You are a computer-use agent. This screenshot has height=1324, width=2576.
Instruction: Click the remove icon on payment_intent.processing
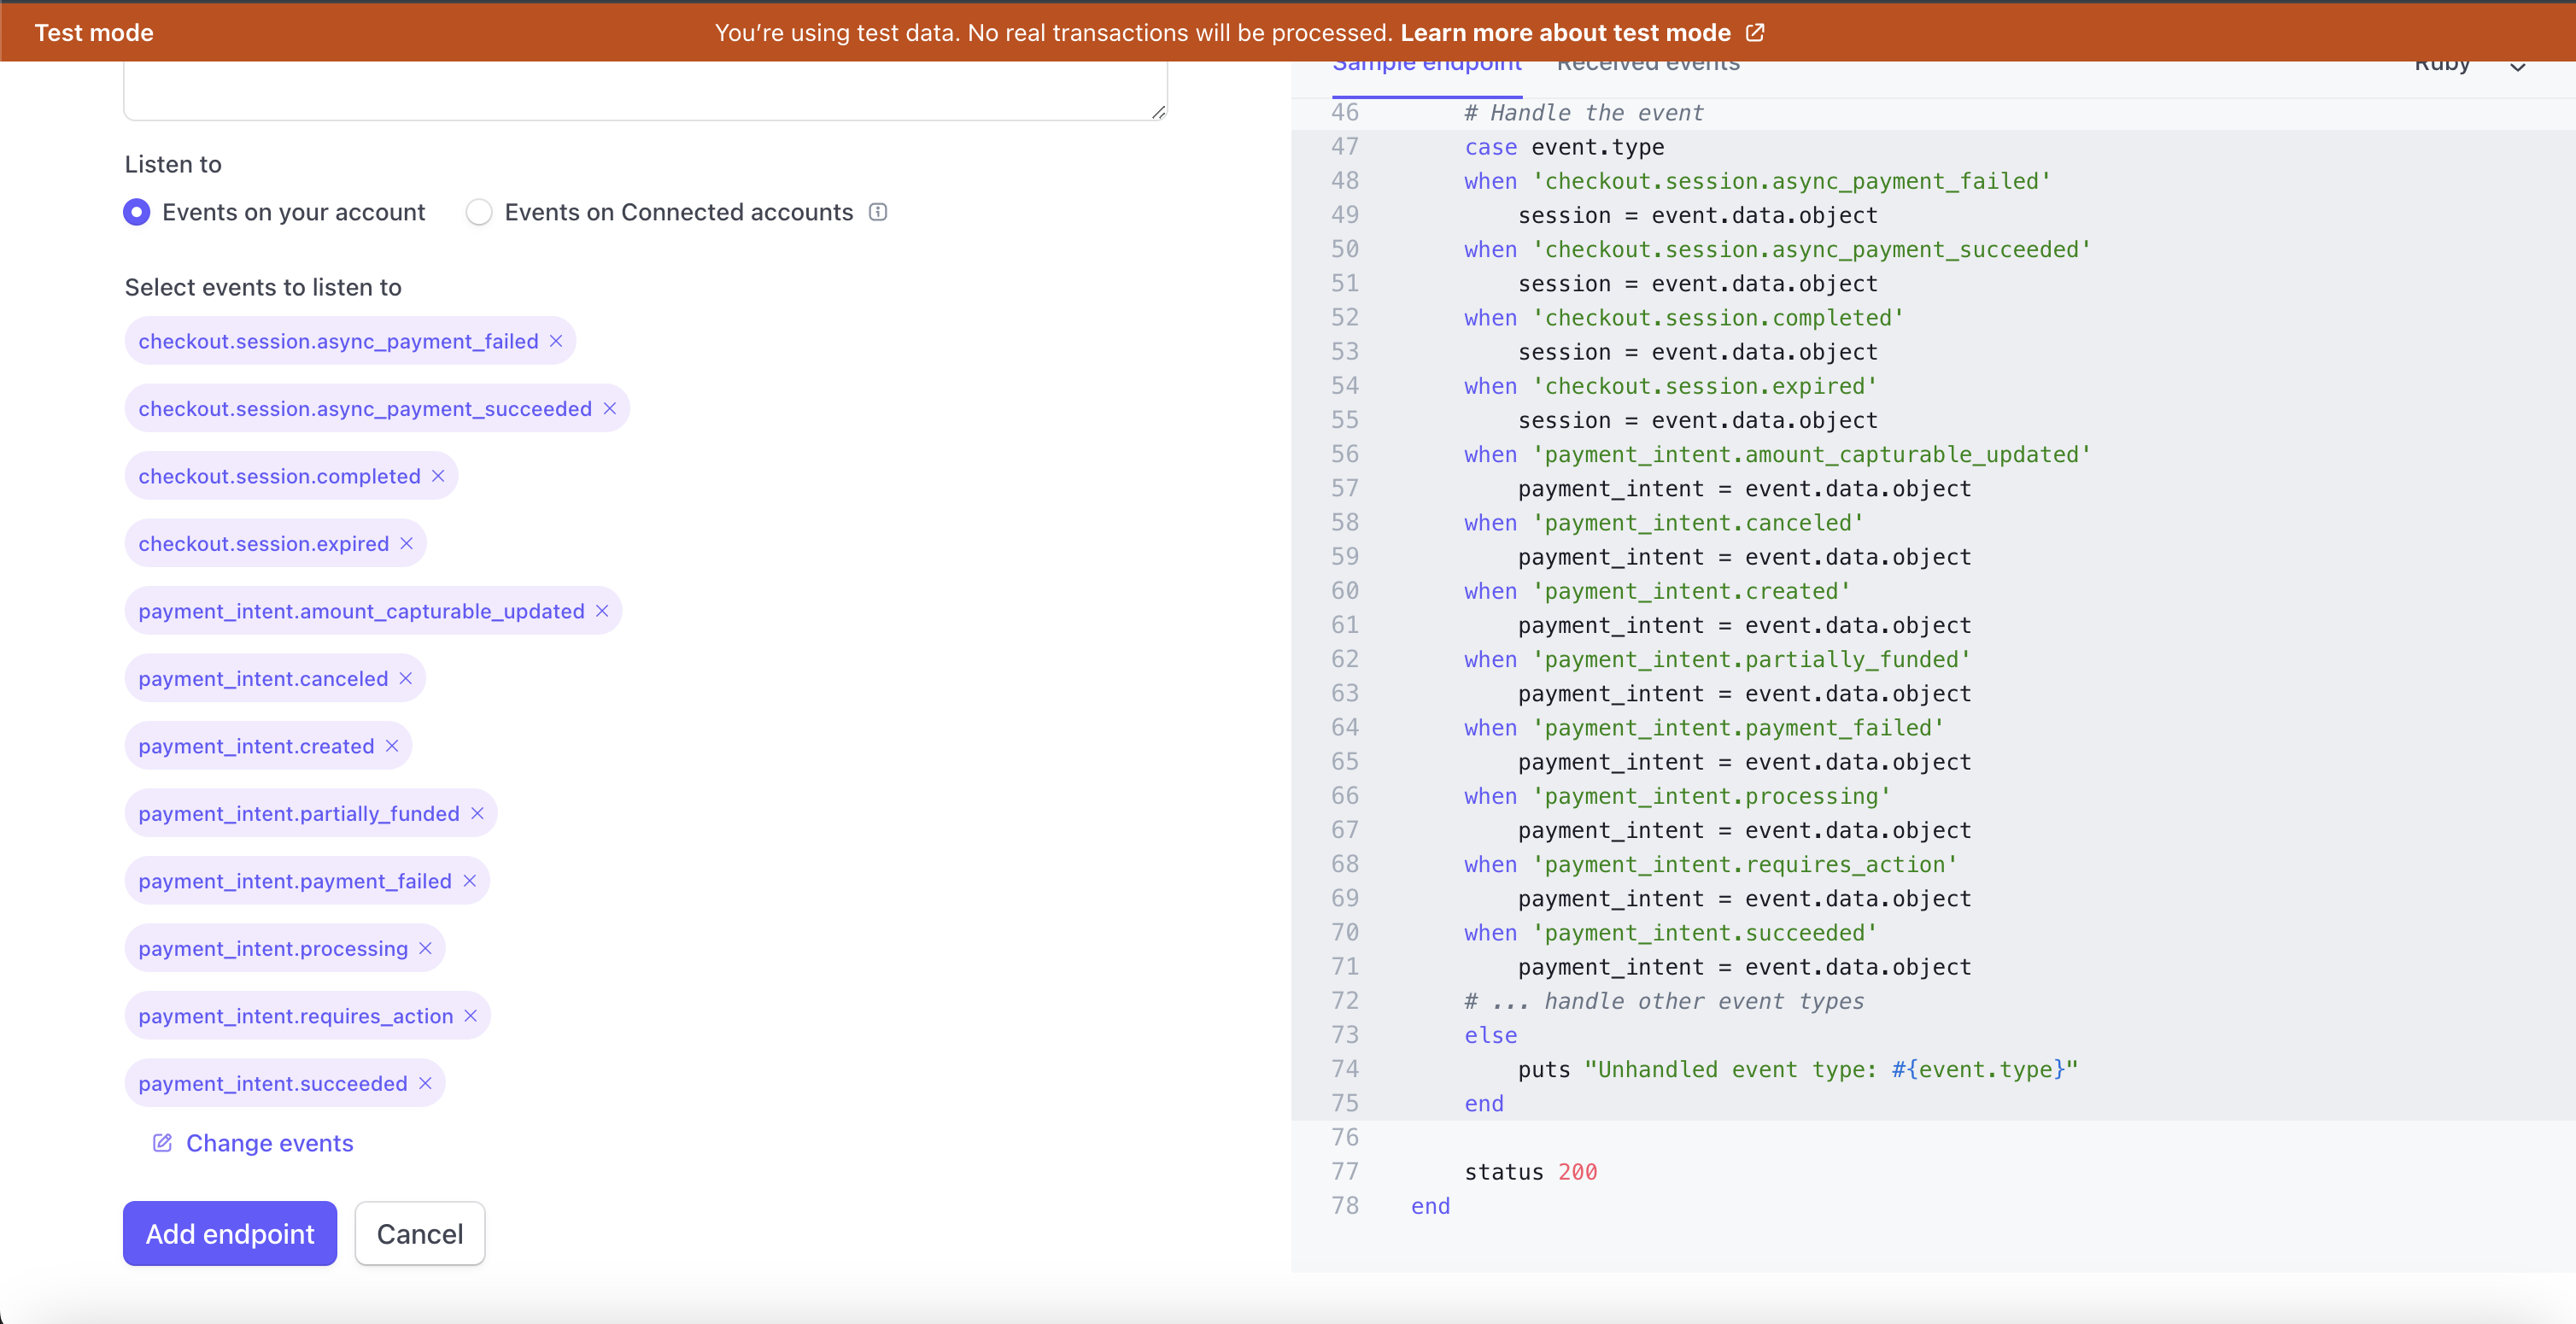429,947
